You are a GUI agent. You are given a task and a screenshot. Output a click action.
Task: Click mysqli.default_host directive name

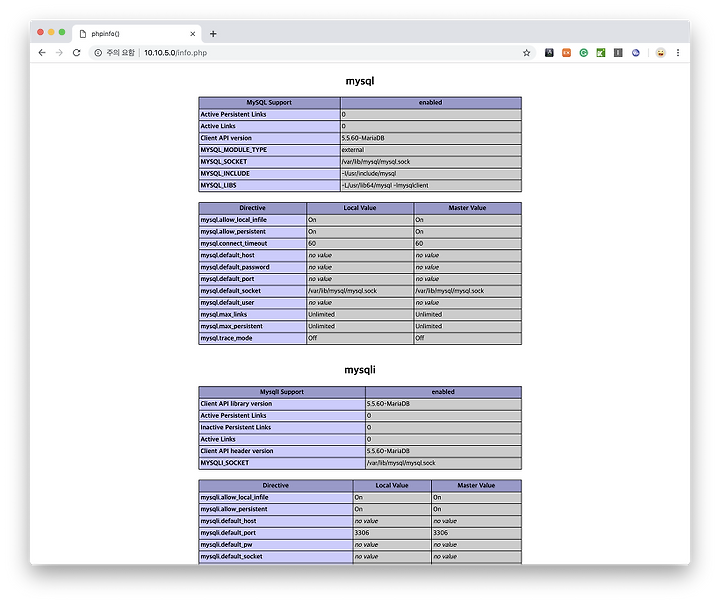pyautogui.click(x=228, y=521)
